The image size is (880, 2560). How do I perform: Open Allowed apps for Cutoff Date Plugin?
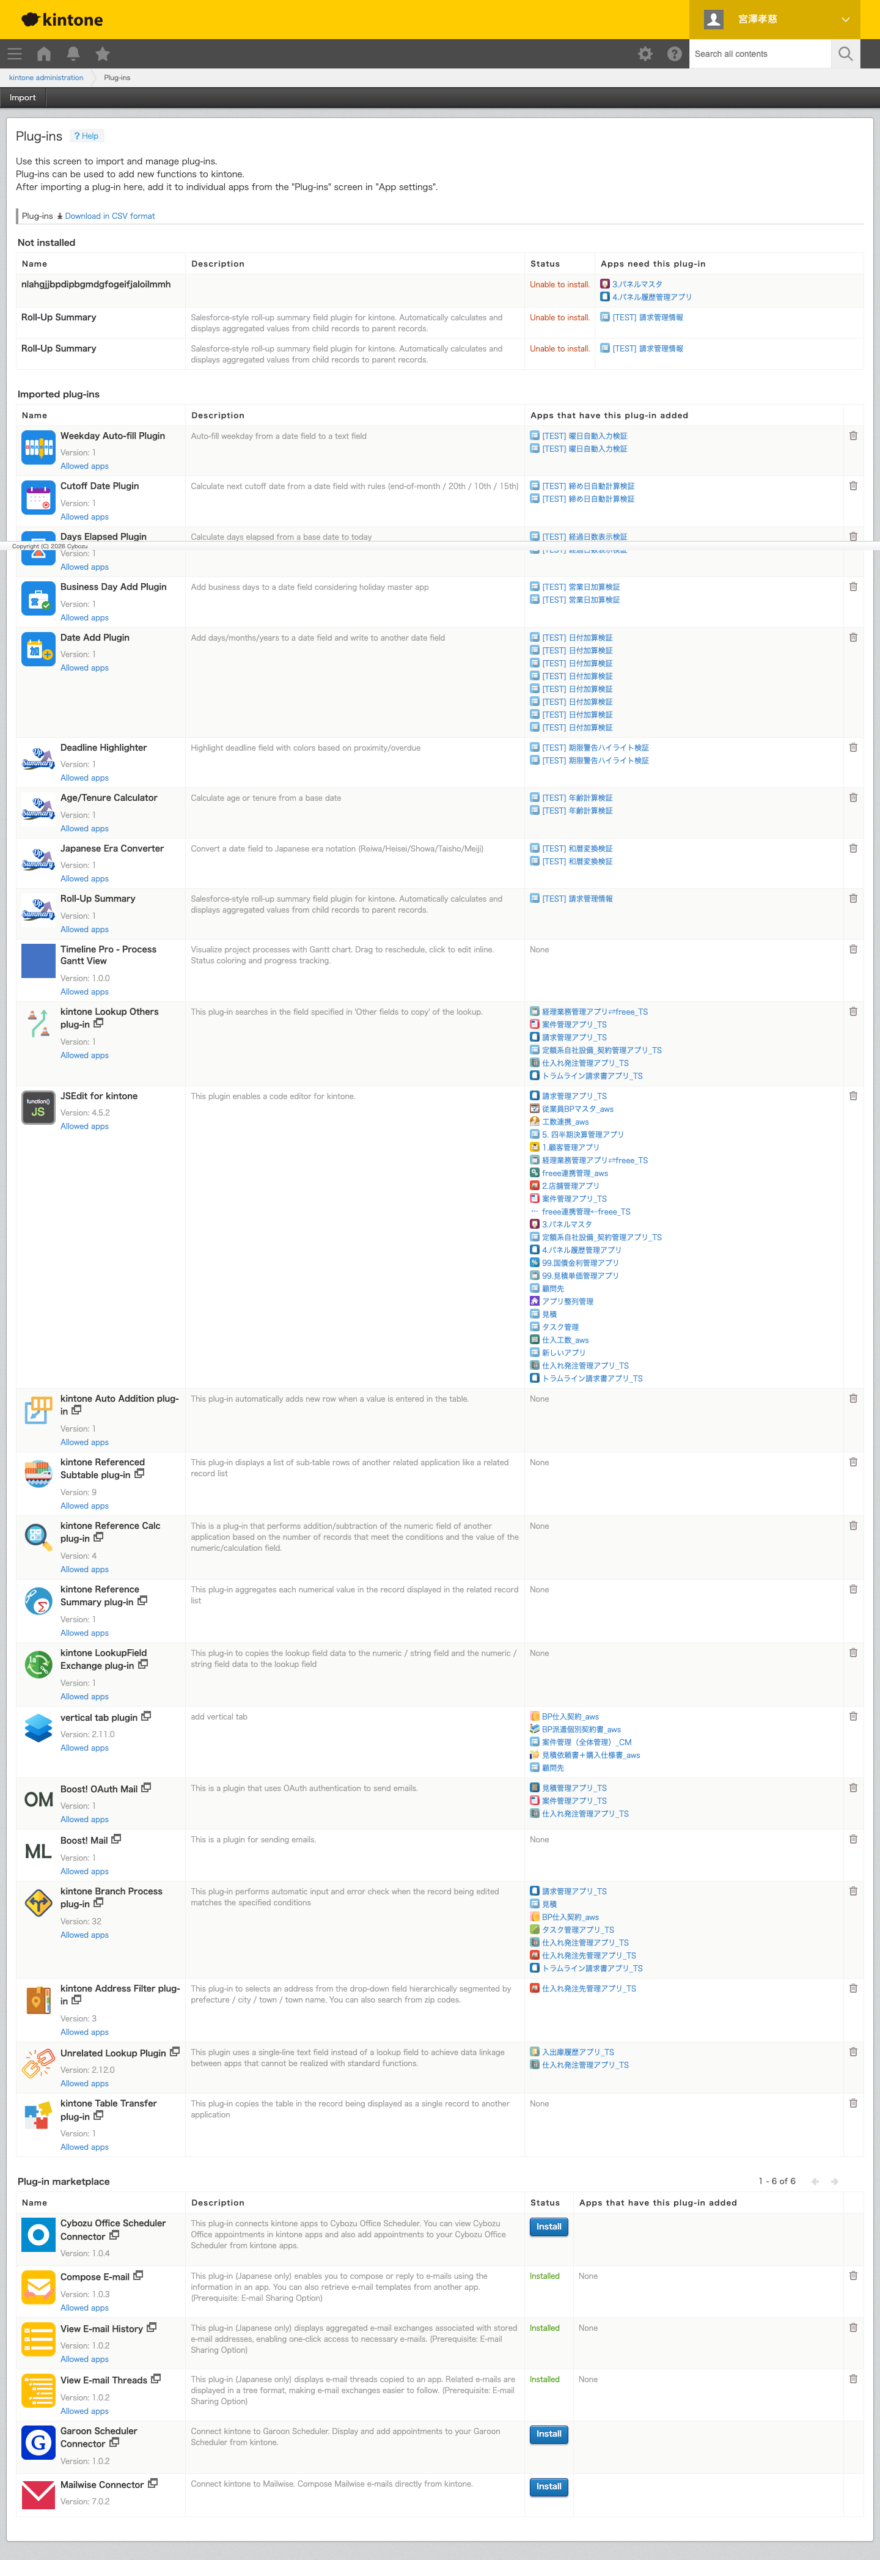(84, 517)
